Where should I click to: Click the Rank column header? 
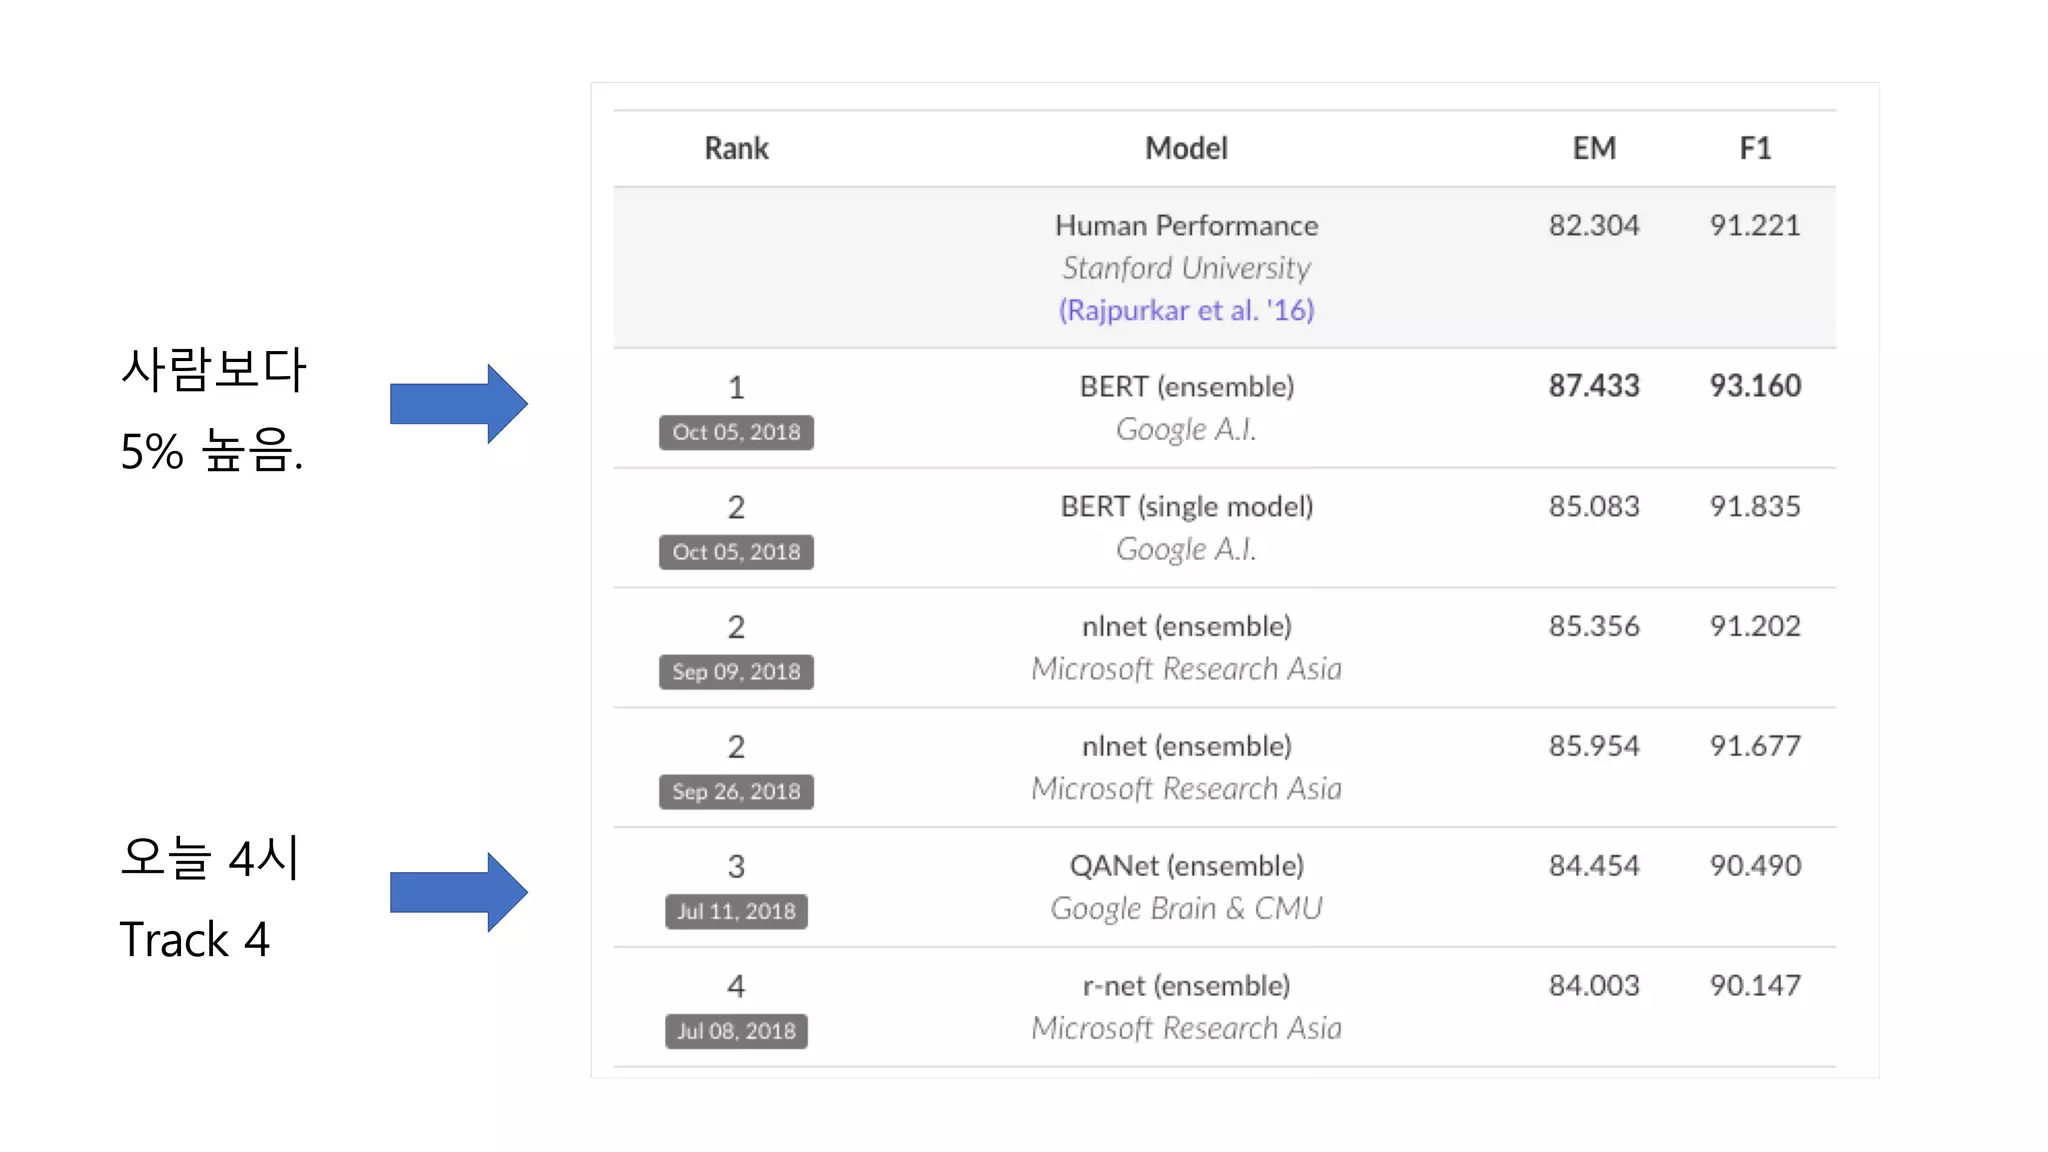[x=736, y=149]
